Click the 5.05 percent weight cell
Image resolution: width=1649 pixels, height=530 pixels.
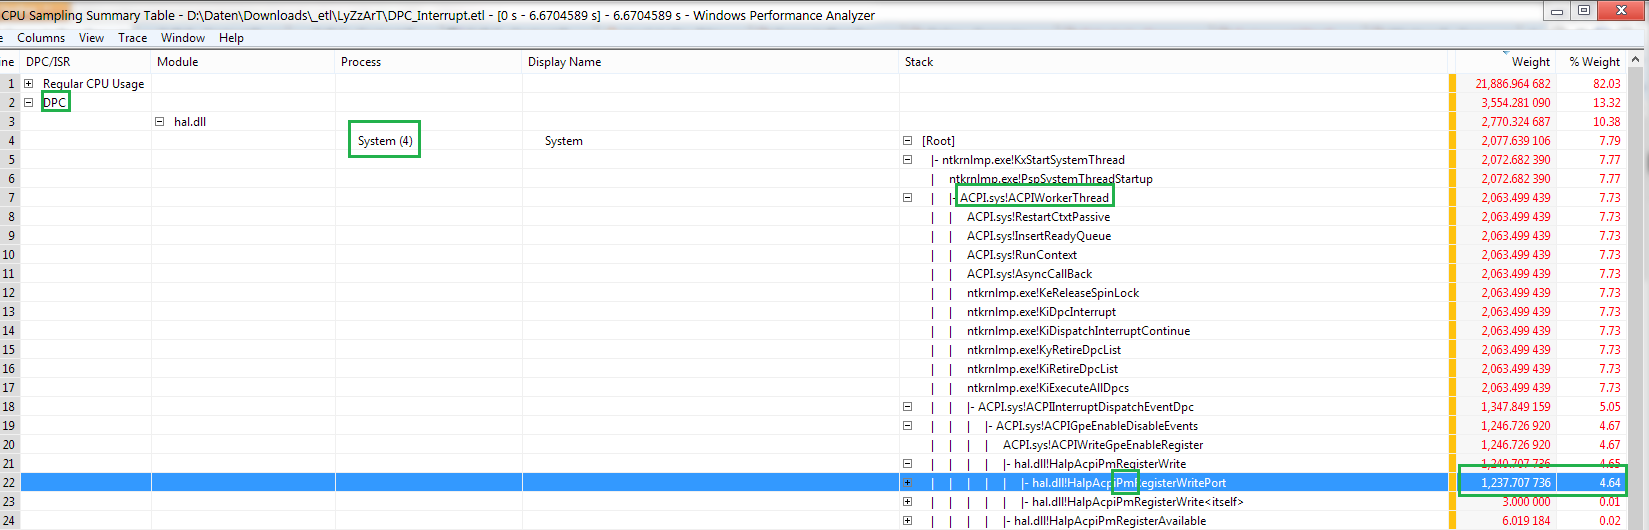[1610, 407]
